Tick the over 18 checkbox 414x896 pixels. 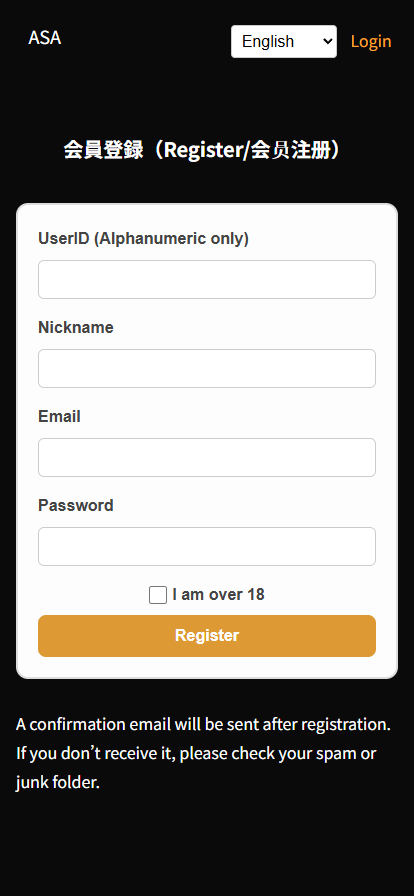[x=158, y=595]
